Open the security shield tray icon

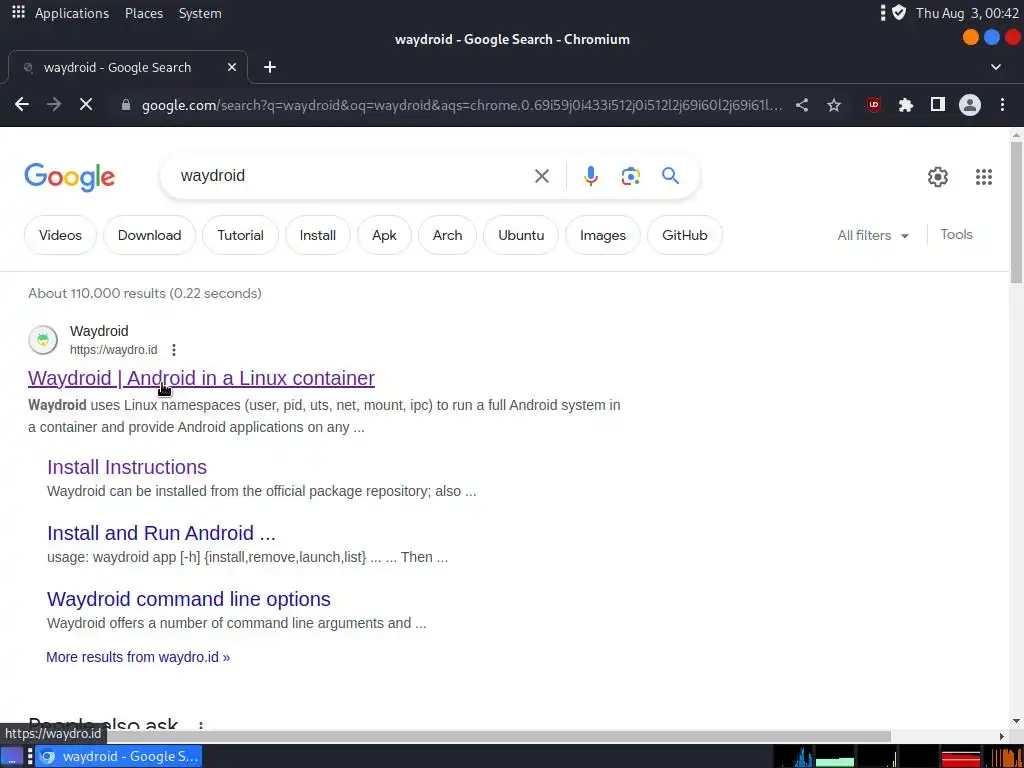[899, 12]
